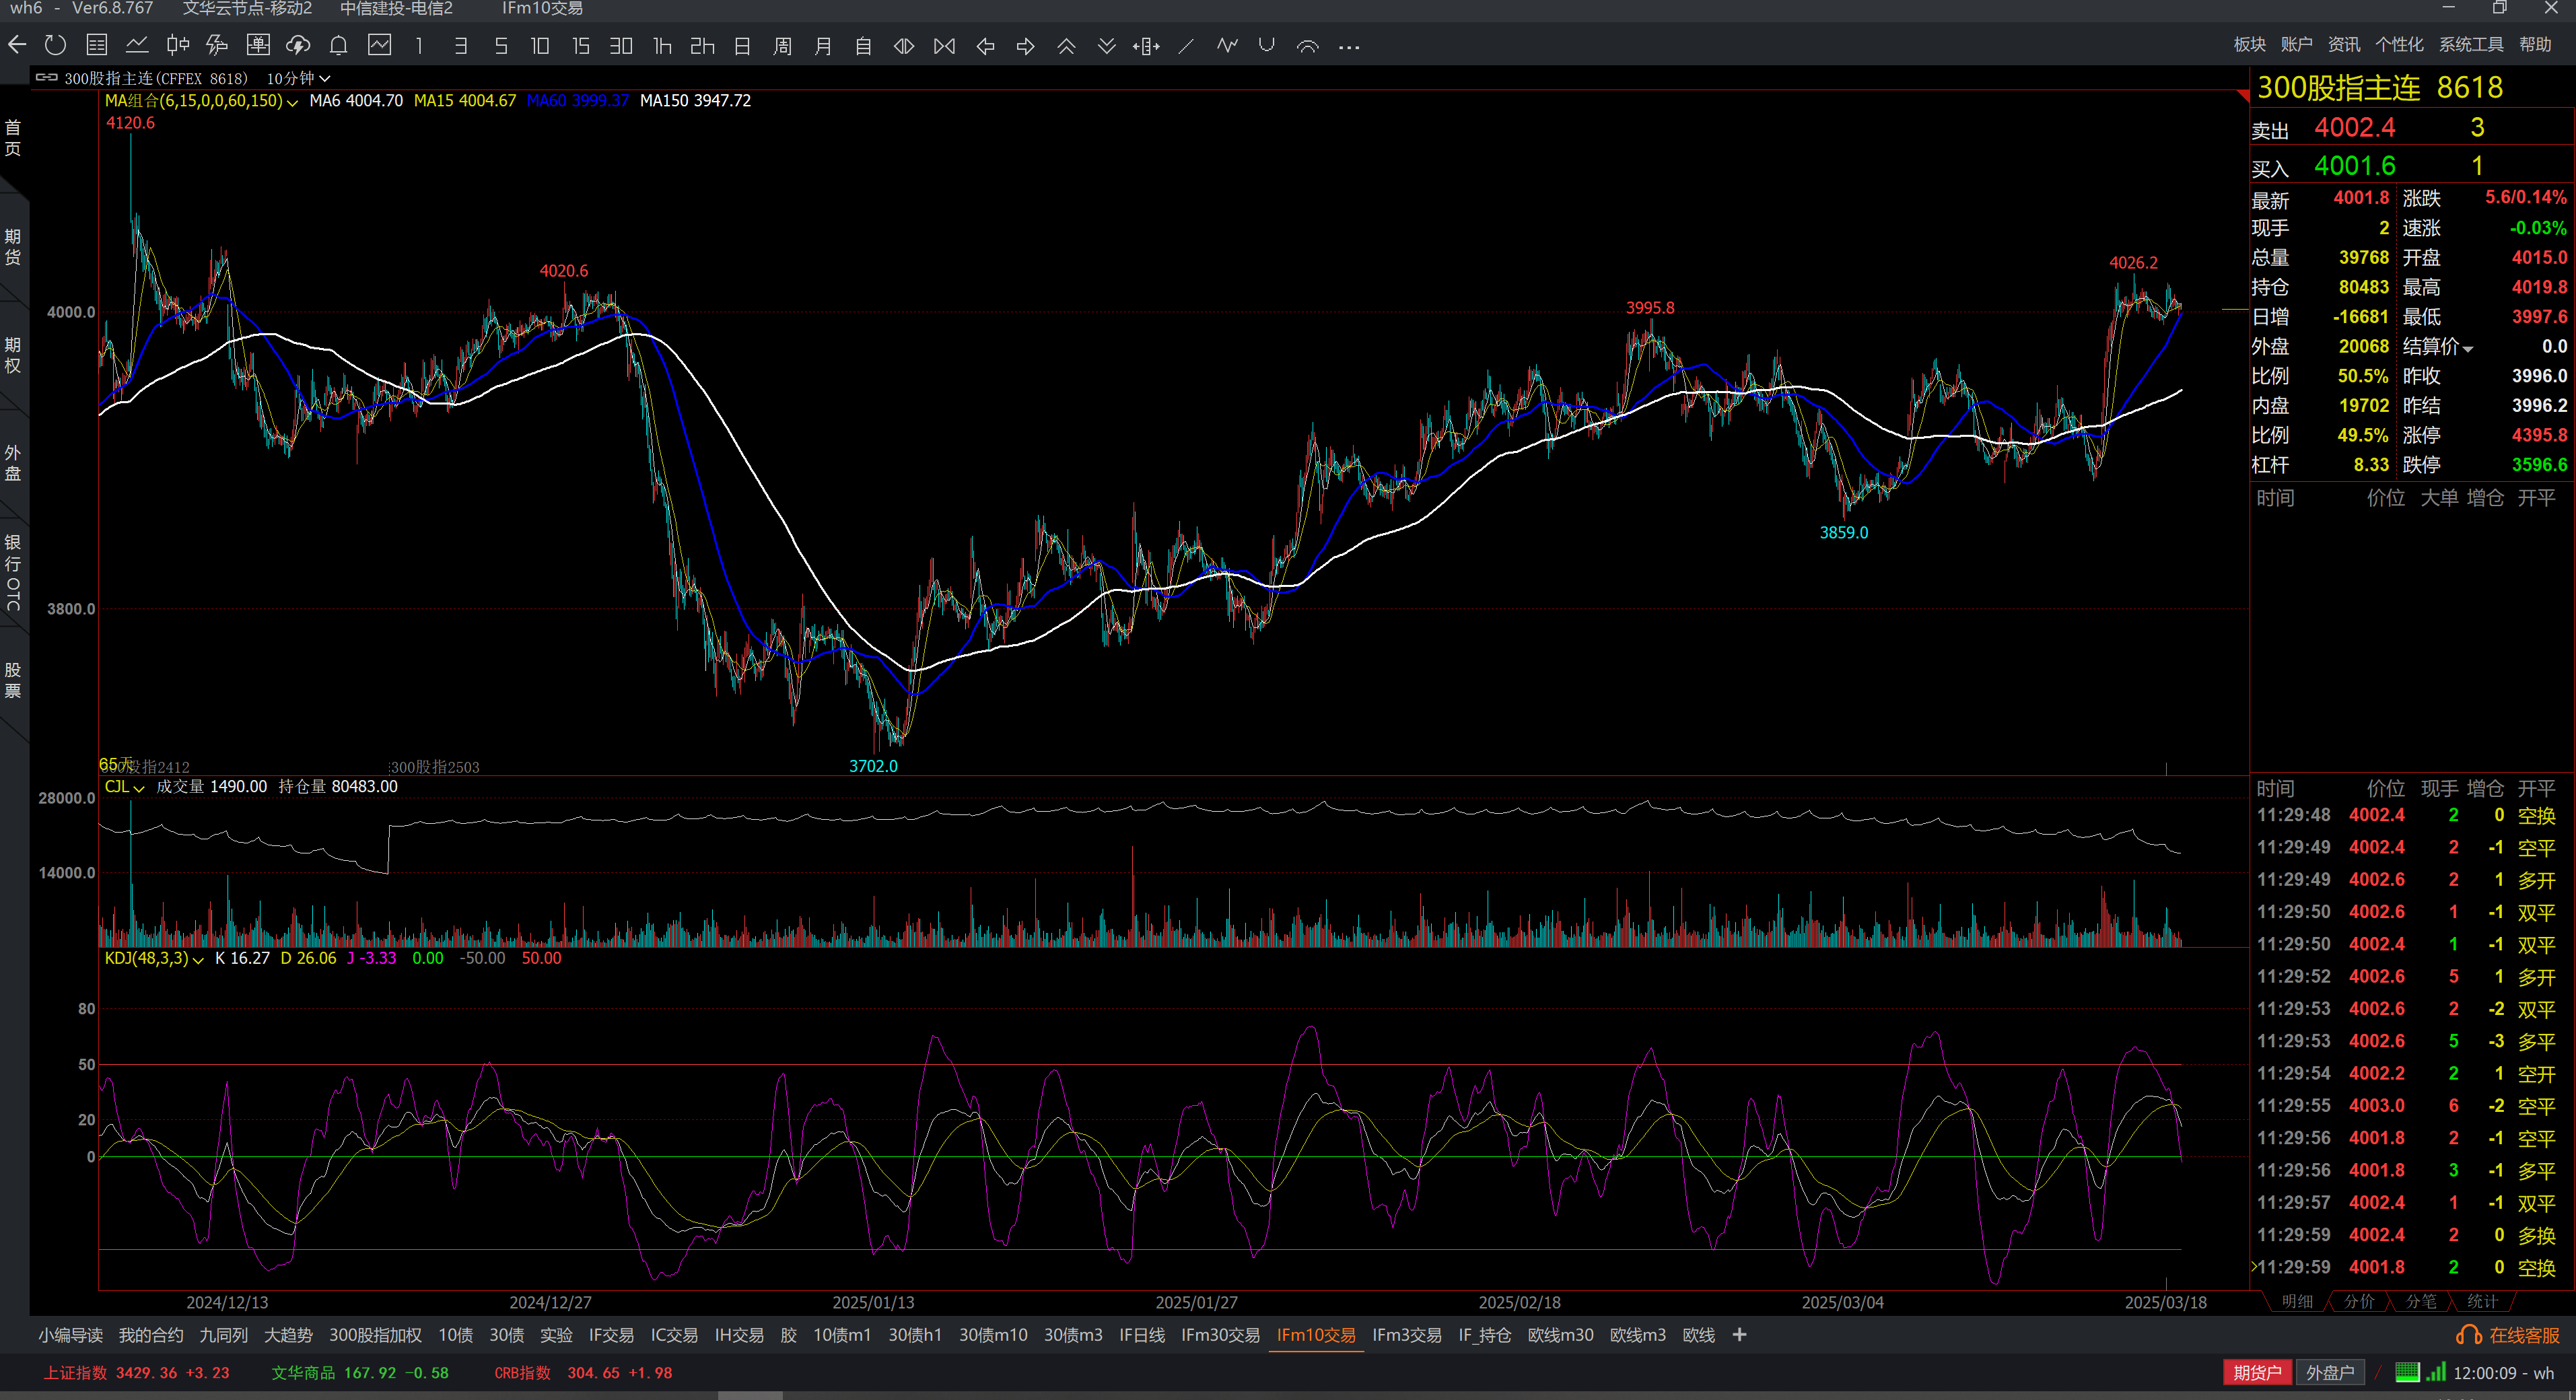This screenshot has height=1400, width=2576.
Task: Click the 外盘户 account button
Action: pyautogui.click(x=2330, y=1372)
